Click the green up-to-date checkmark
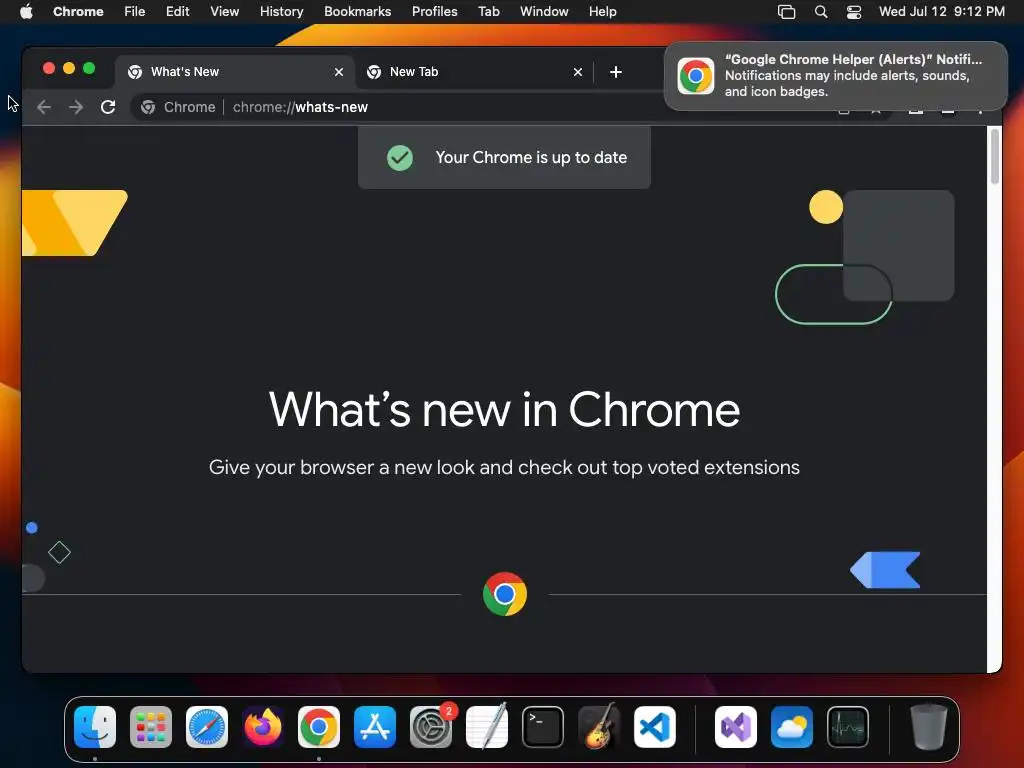The image size is (1024, 768). pos(400,157)
